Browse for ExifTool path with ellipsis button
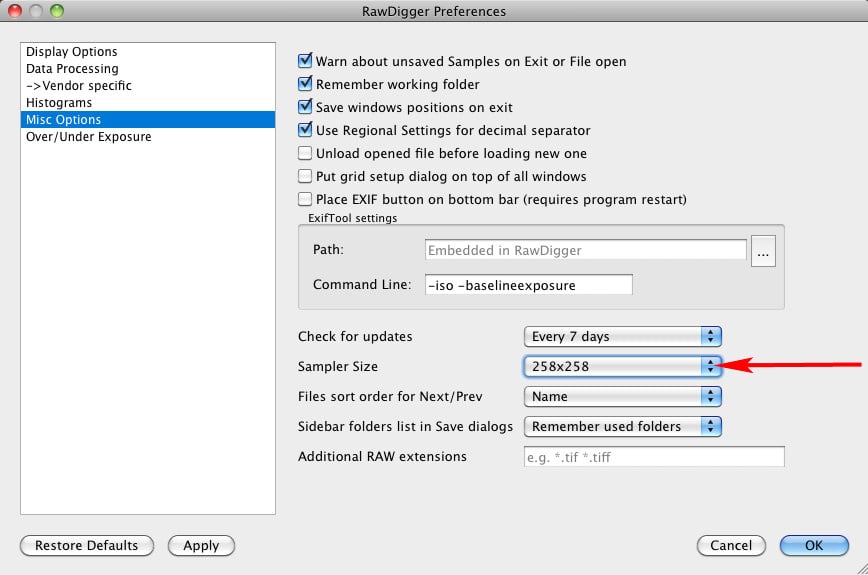 [x=763, y=251]
